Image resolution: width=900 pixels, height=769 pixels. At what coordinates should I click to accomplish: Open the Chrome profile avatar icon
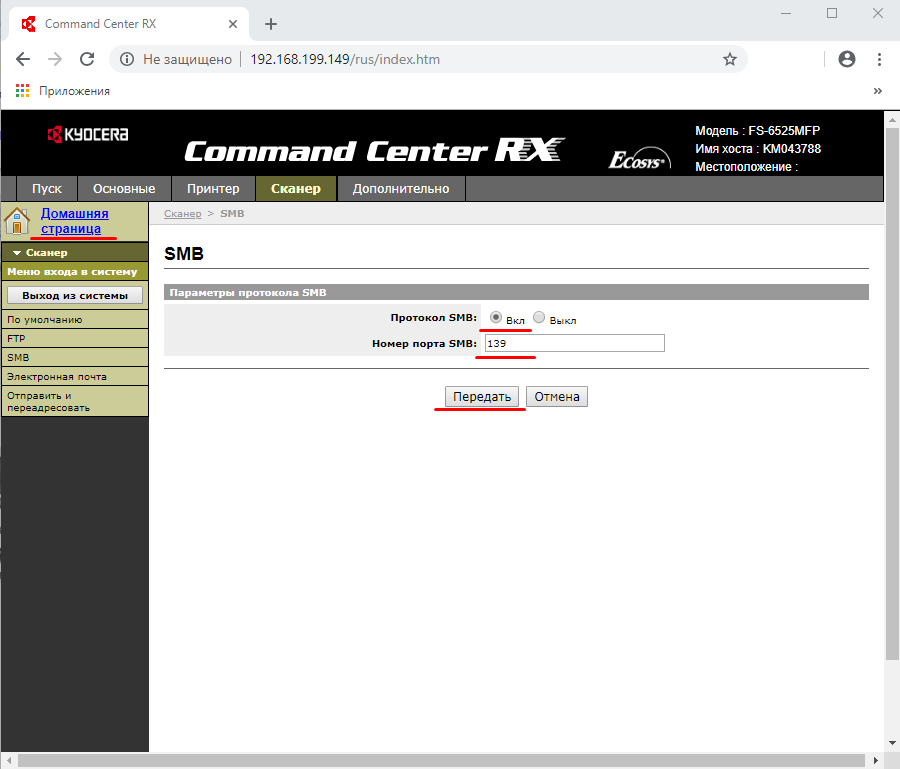point(847,59)
